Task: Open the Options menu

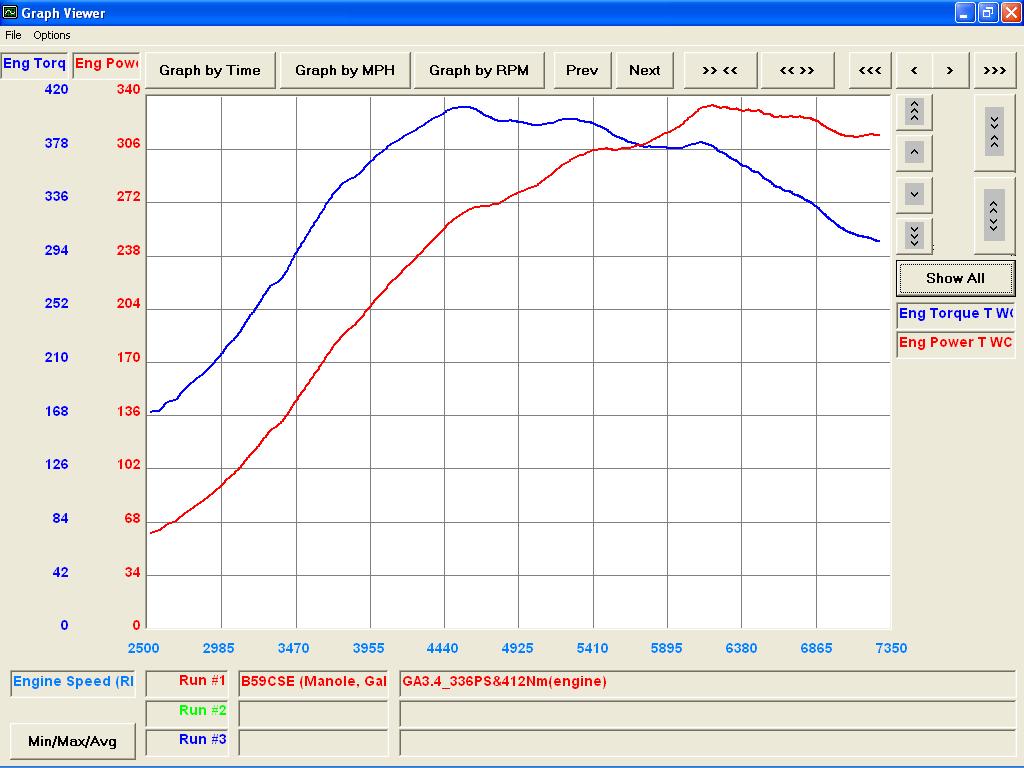Action: click(x=52, y=35)
